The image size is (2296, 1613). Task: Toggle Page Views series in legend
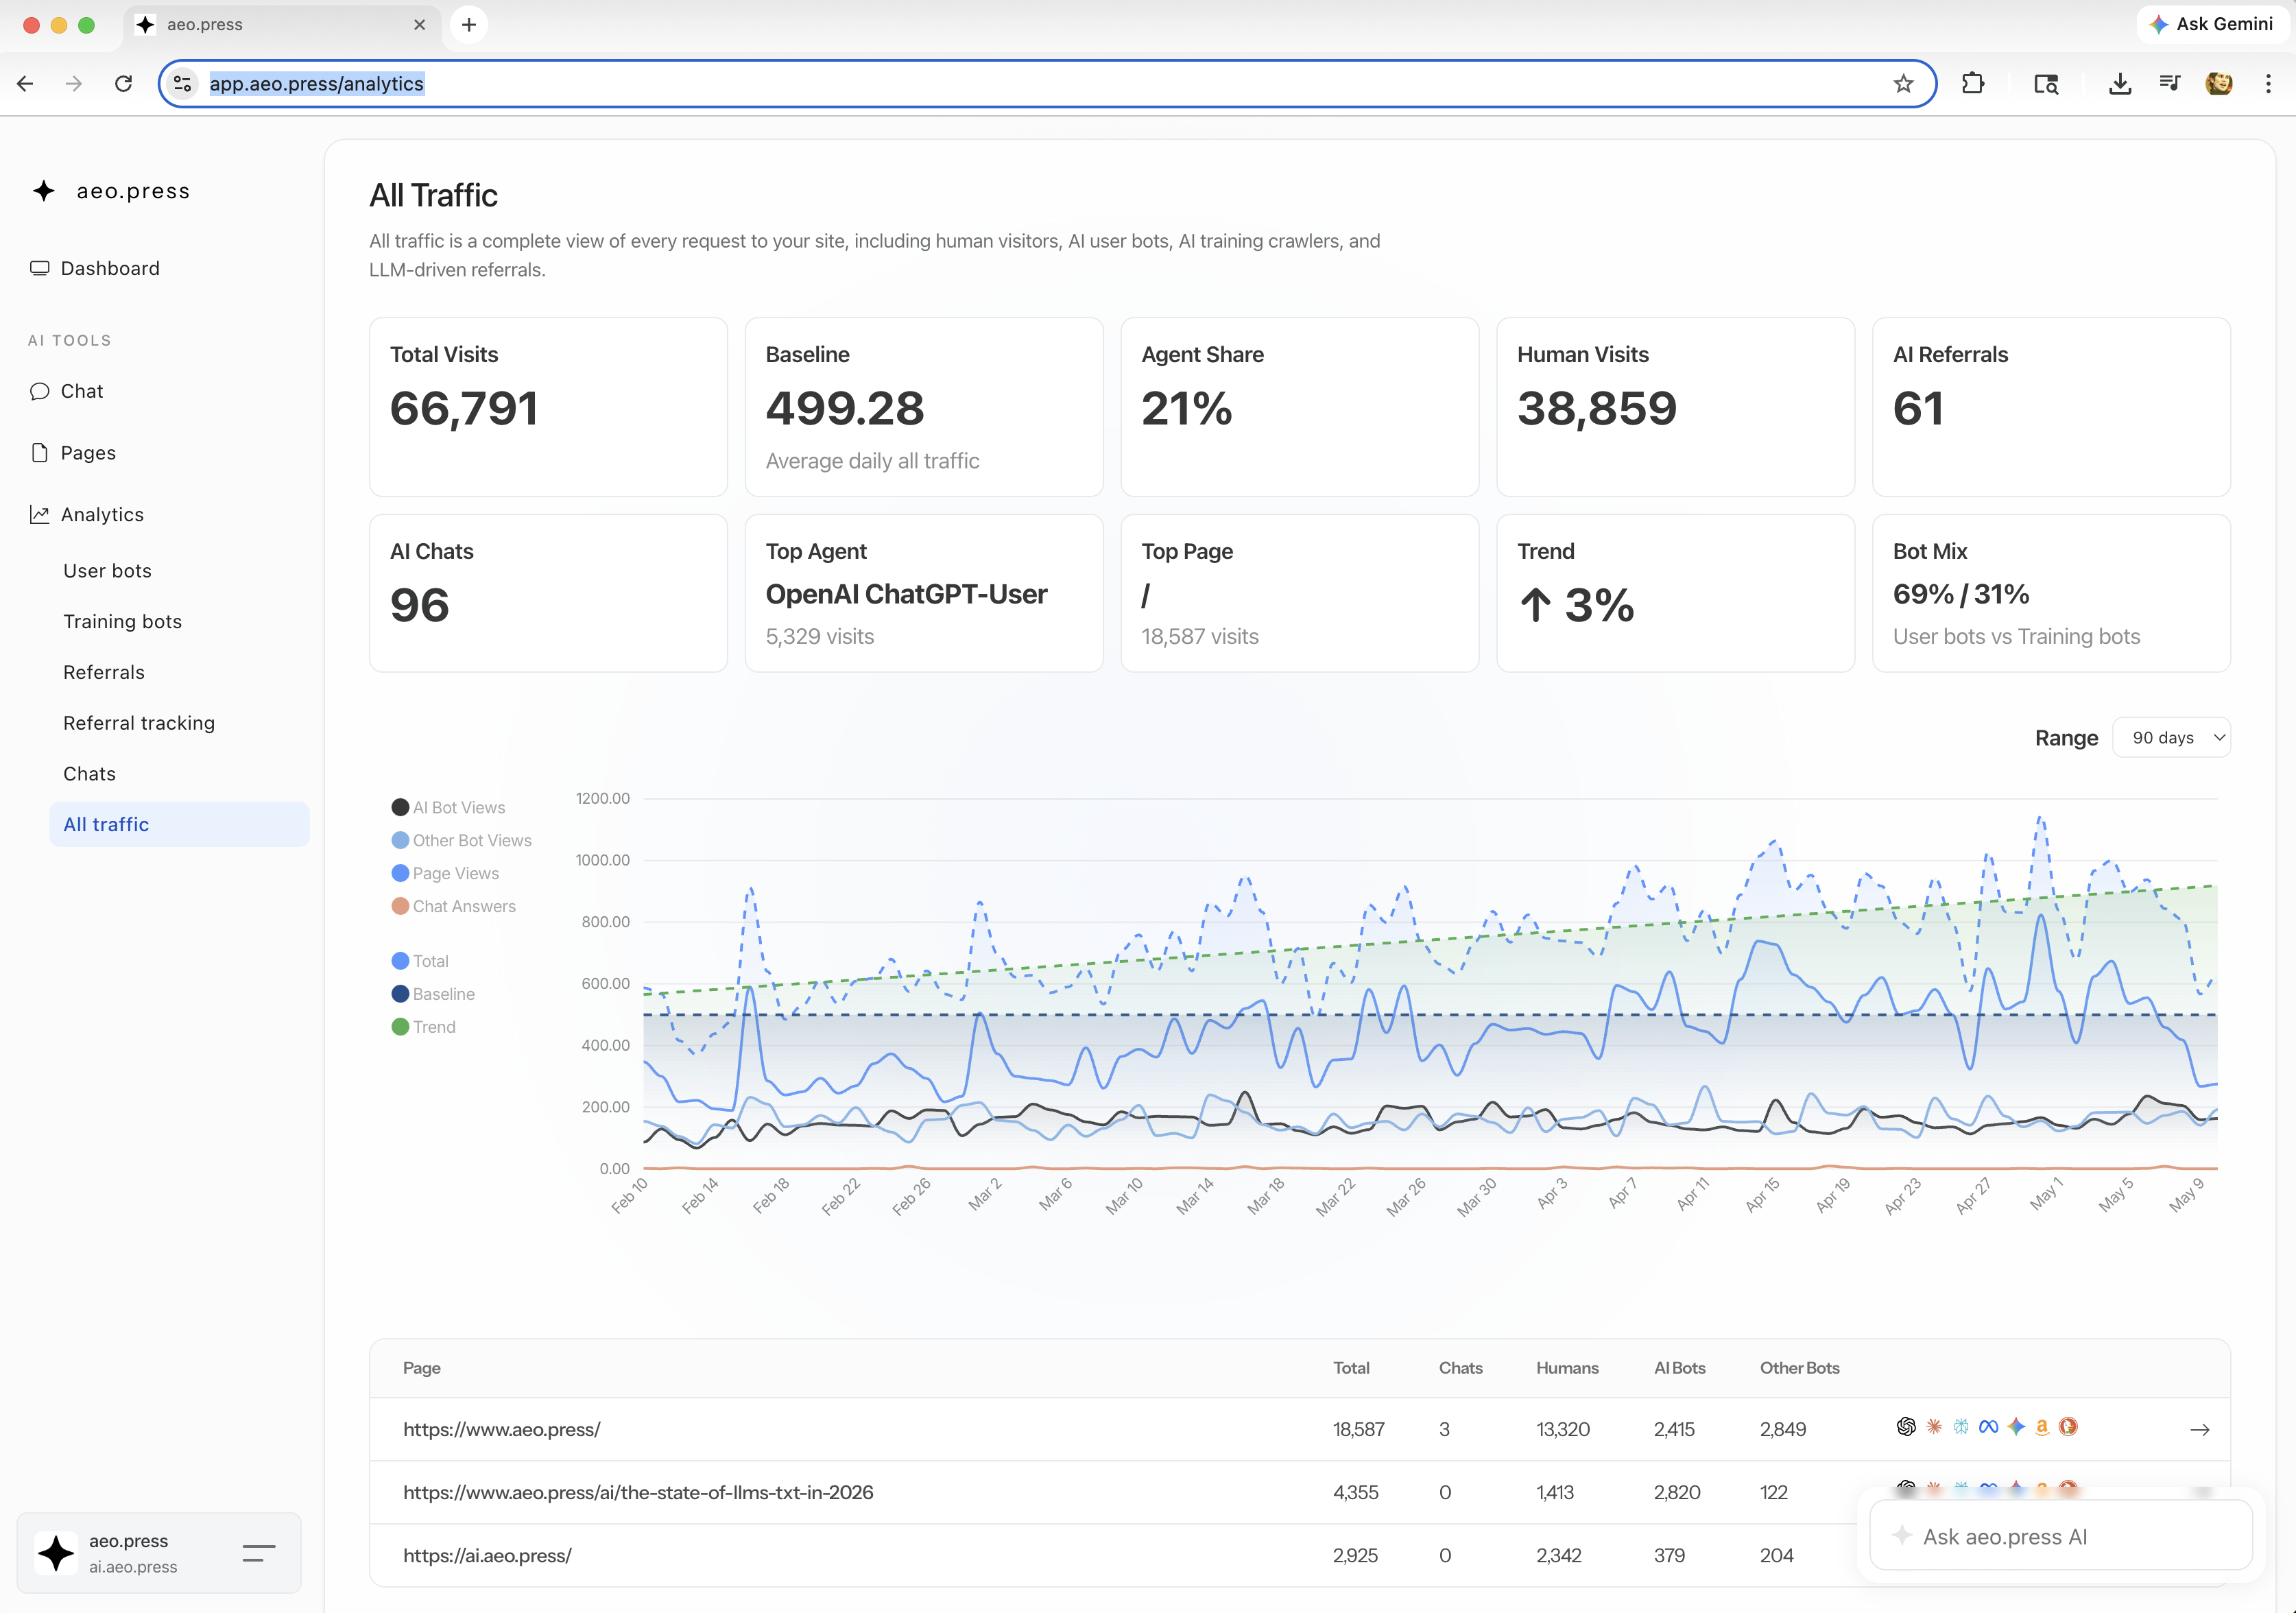click(x=445, y=873)
